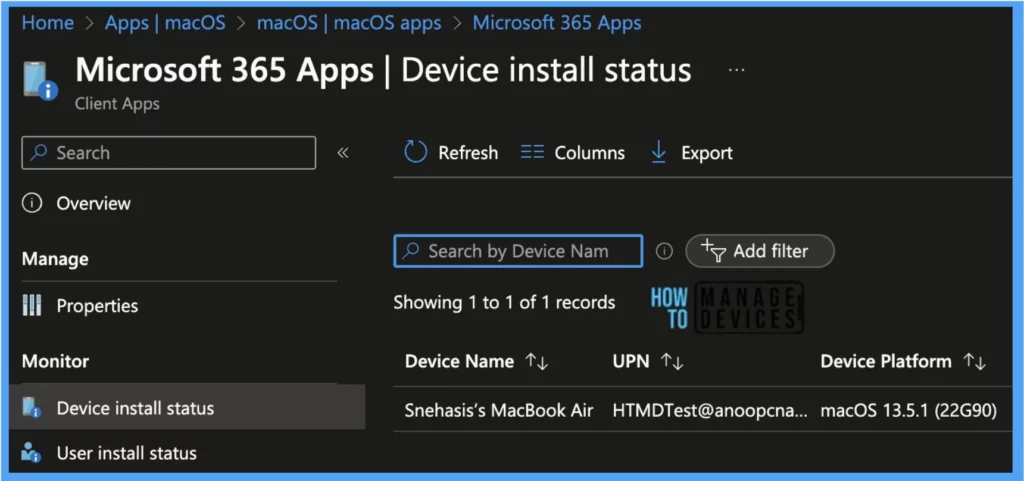Screen dimensions: 1024x481
Task: Click the User install status person icon
Action: click(x=31, y=452)
